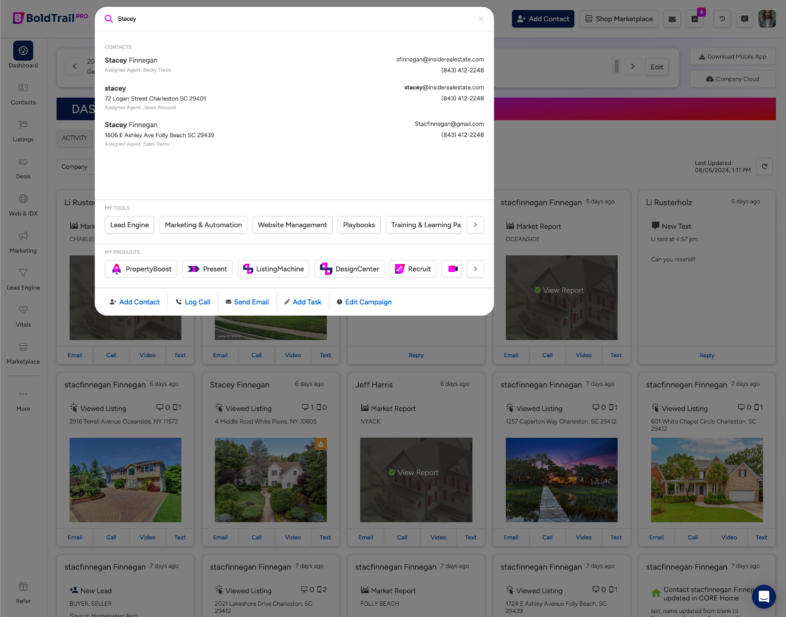Click Download Mobile App button
This screenshot has height=617, width=786.
pos(732,57)
